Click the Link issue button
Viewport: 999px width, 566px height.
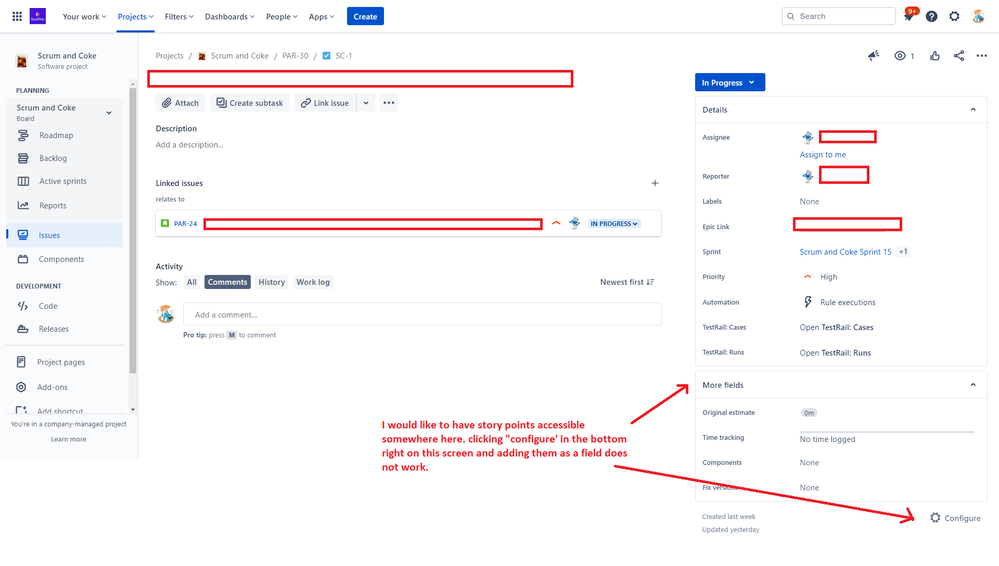[325, 103]
